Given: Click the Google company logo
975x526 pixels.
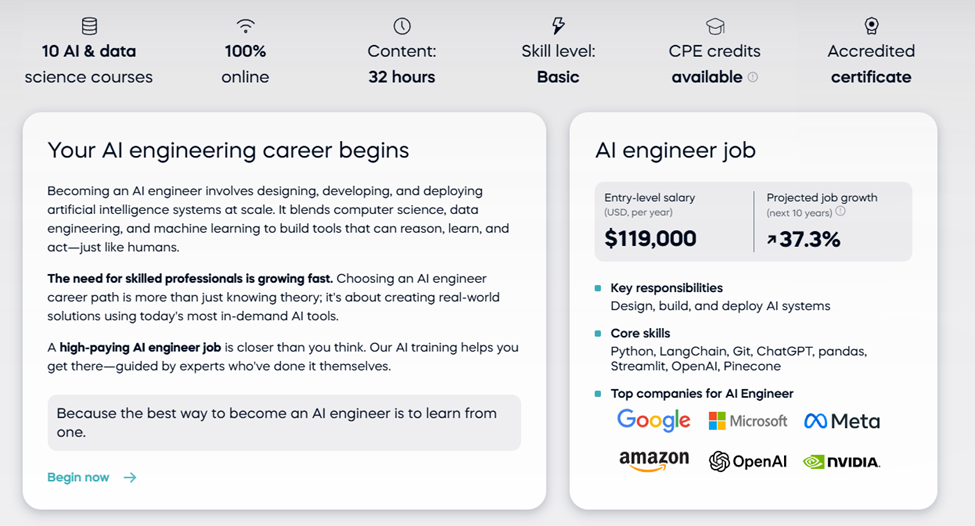Looking at the screenshot, I should [x=654, y=421].
